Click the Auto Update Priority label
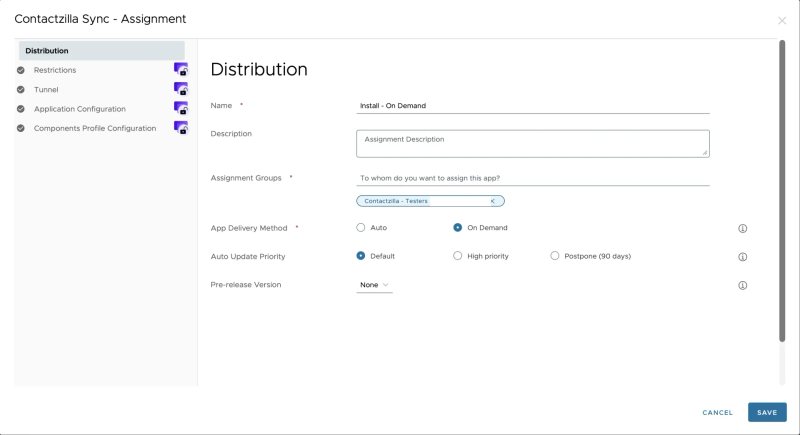This screenshot has height=435, width=800. [247, 257]
